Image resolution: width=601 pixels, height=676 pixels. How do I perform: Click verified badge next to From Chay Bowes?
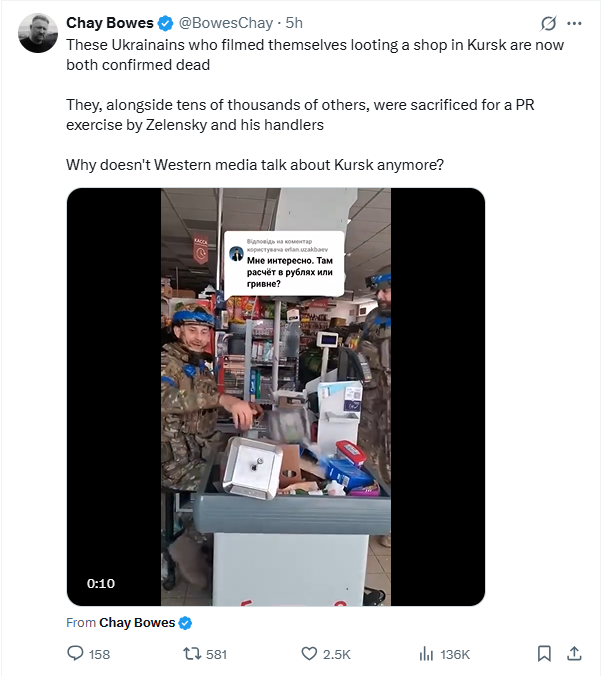185,623
